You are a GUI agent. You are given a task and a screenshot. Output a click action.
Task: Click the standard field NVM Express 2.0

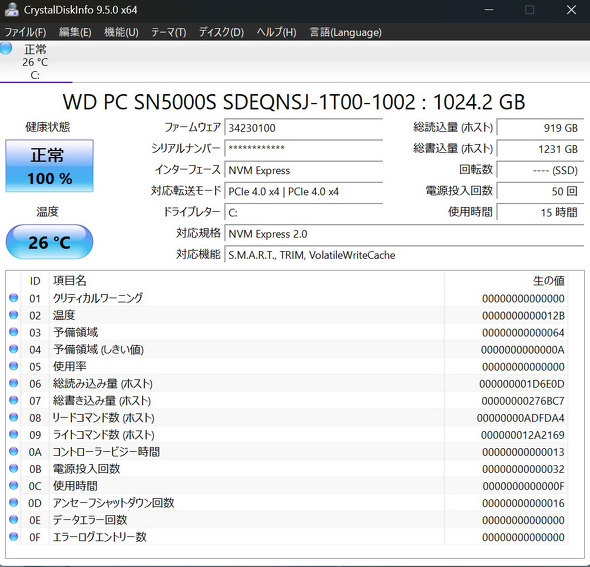point(404,234)
